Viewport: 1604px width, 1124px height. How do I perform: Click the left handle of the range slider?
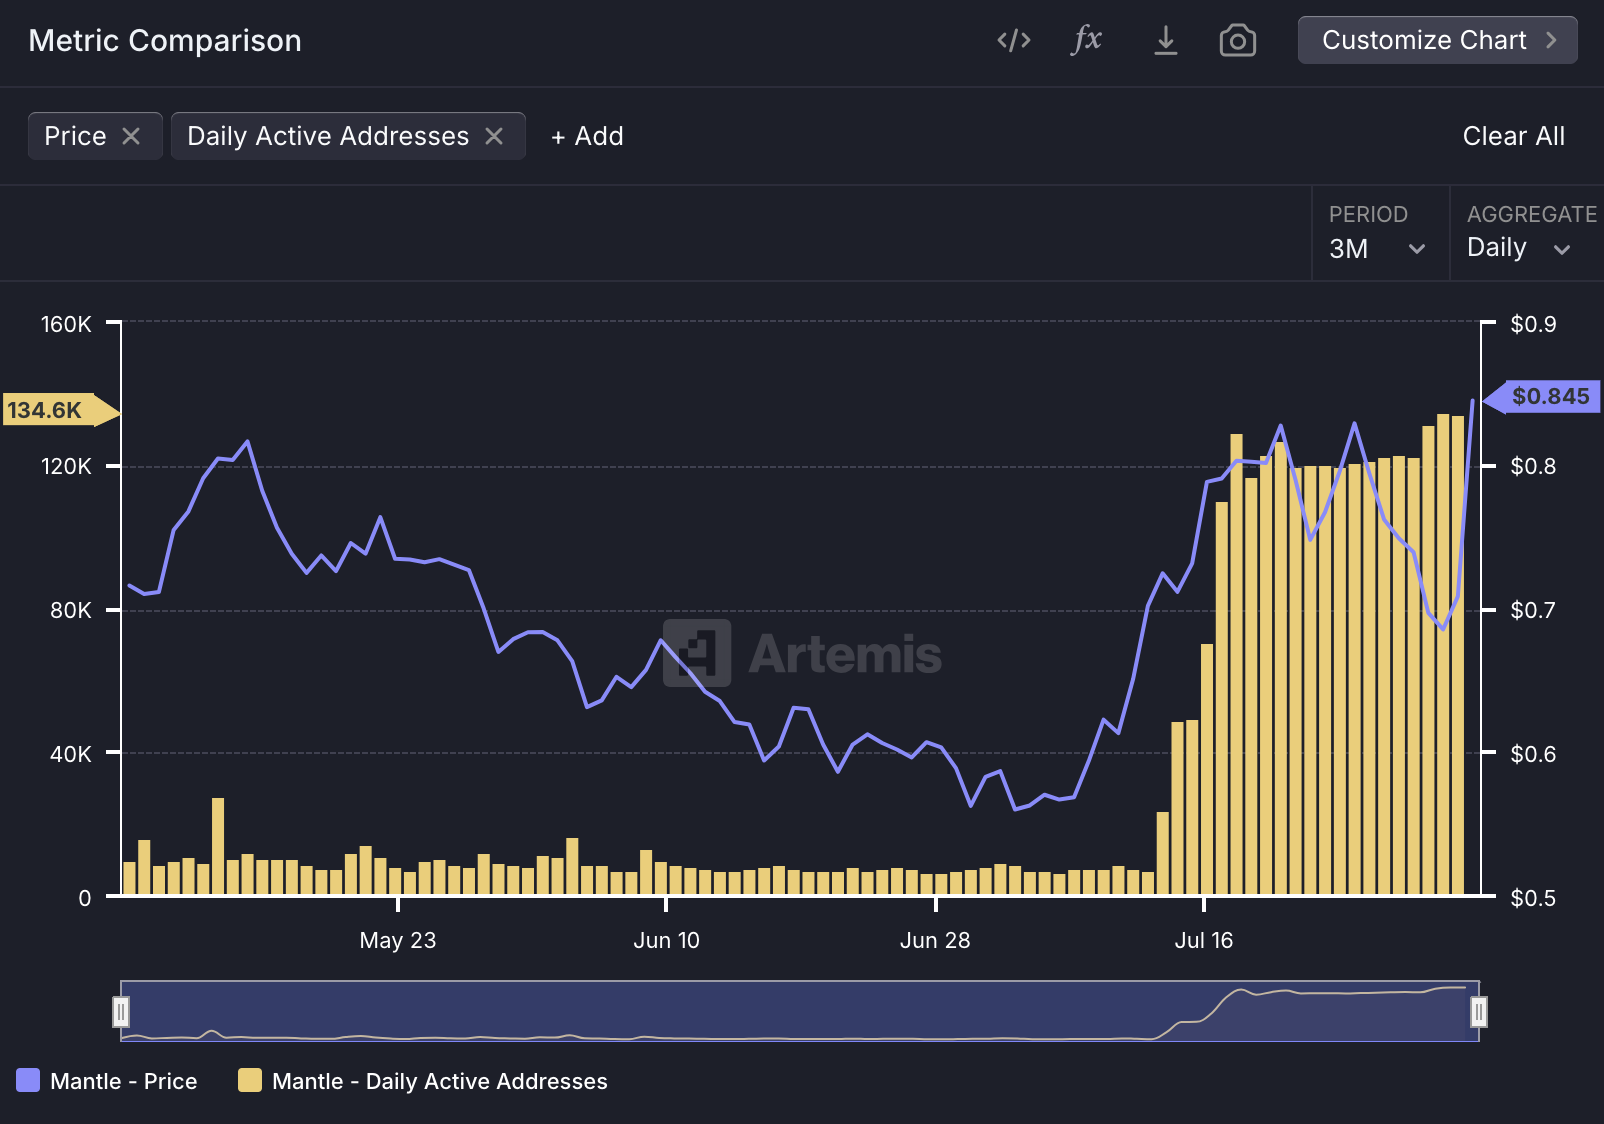pyautogui.click(x=121, y=1013)
